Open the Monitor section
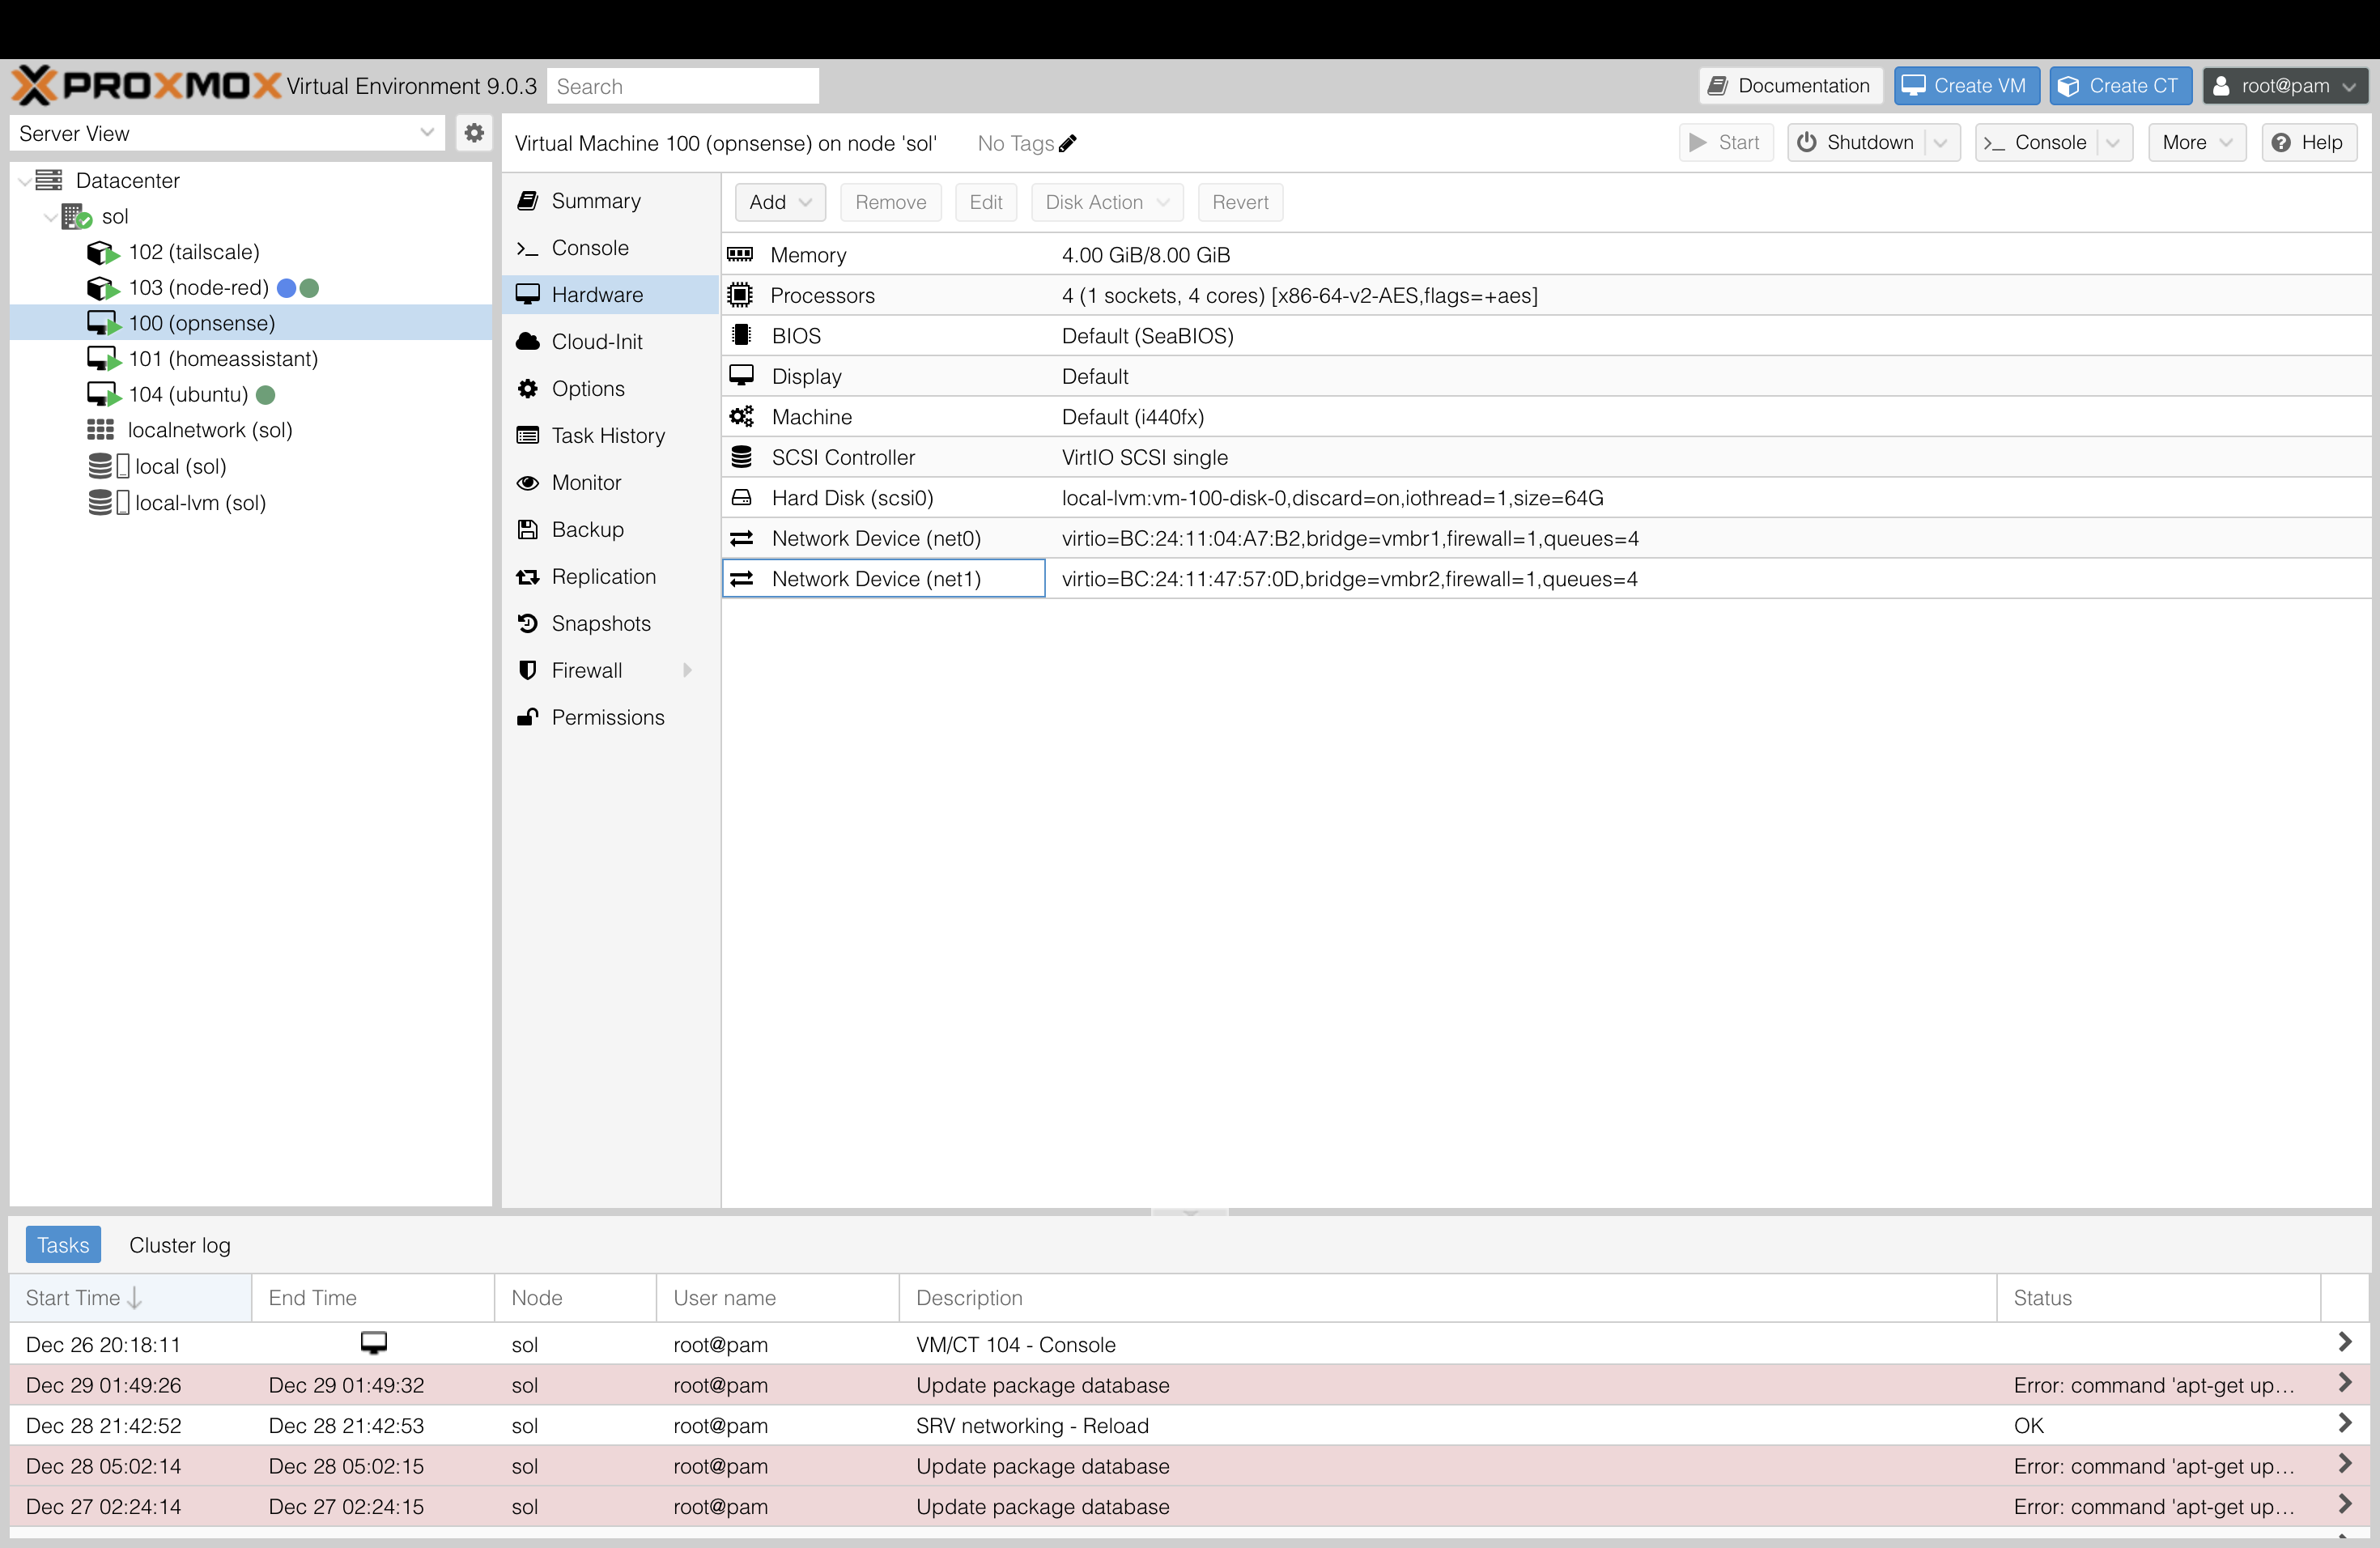The width and height of the screenshot is (2380, 1548). (586, 482)
